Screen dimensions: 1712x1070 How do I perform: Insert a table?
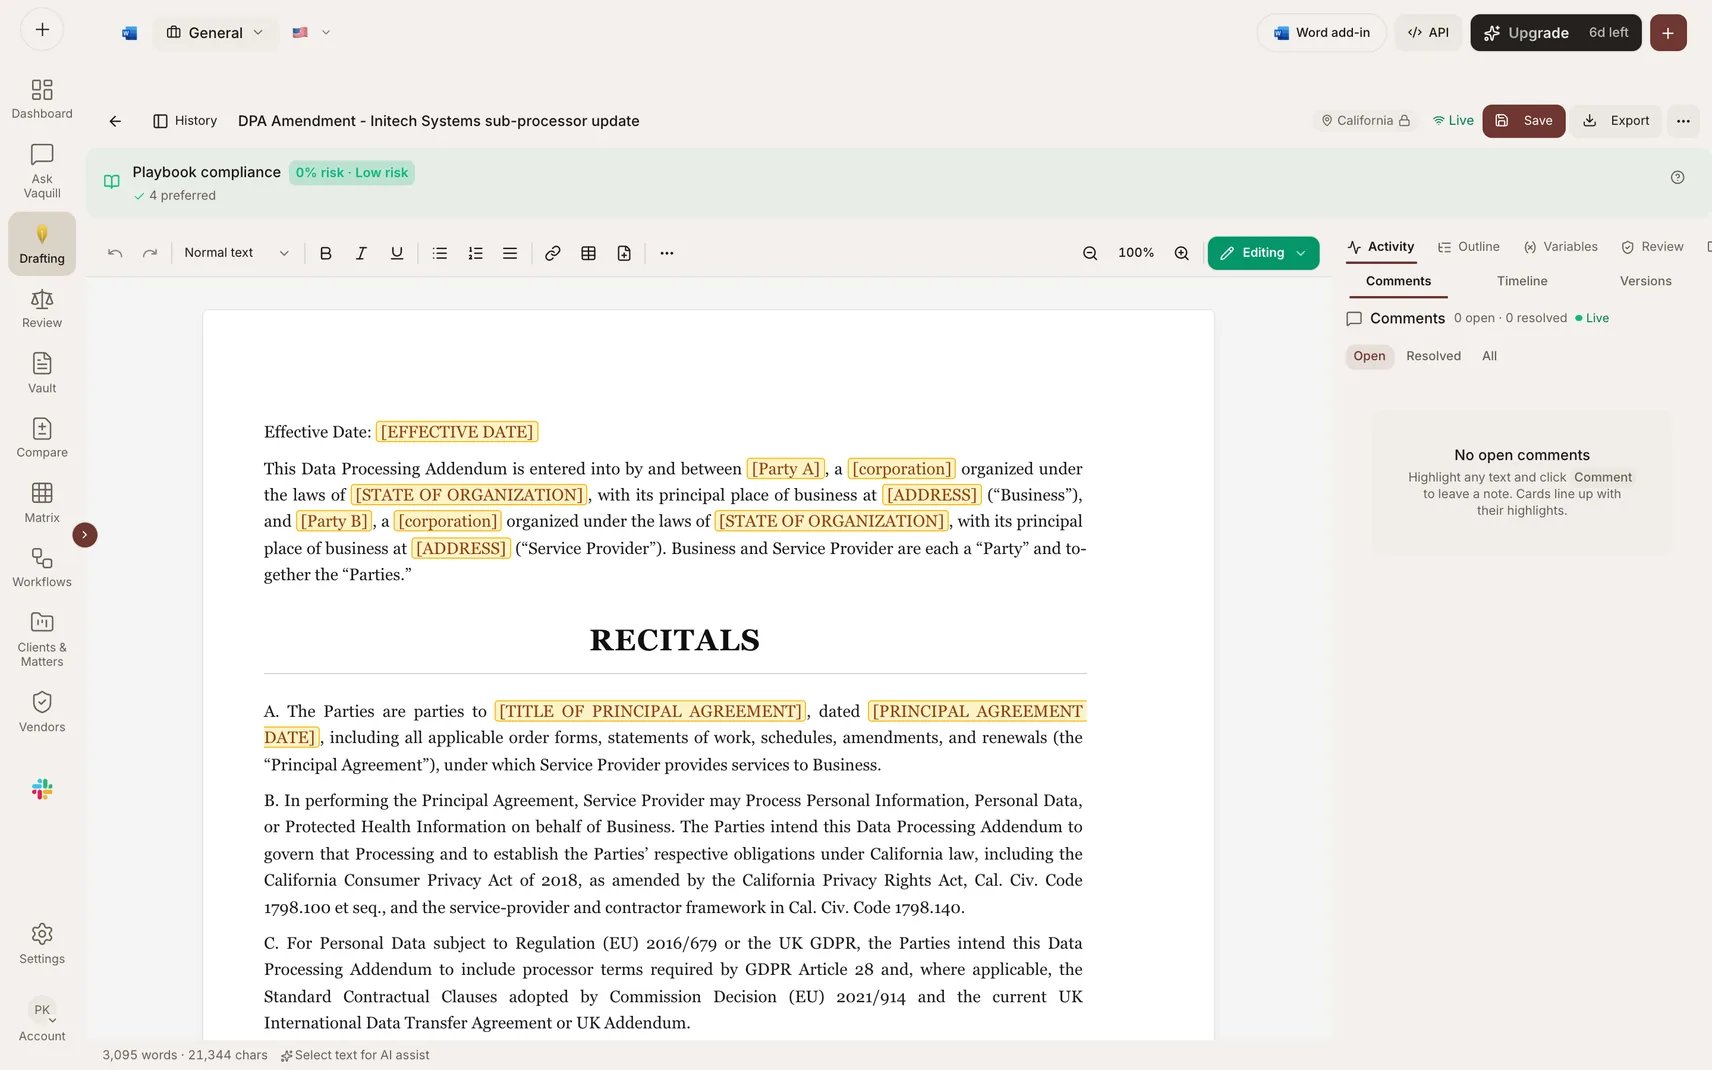[x=588, y=253]
